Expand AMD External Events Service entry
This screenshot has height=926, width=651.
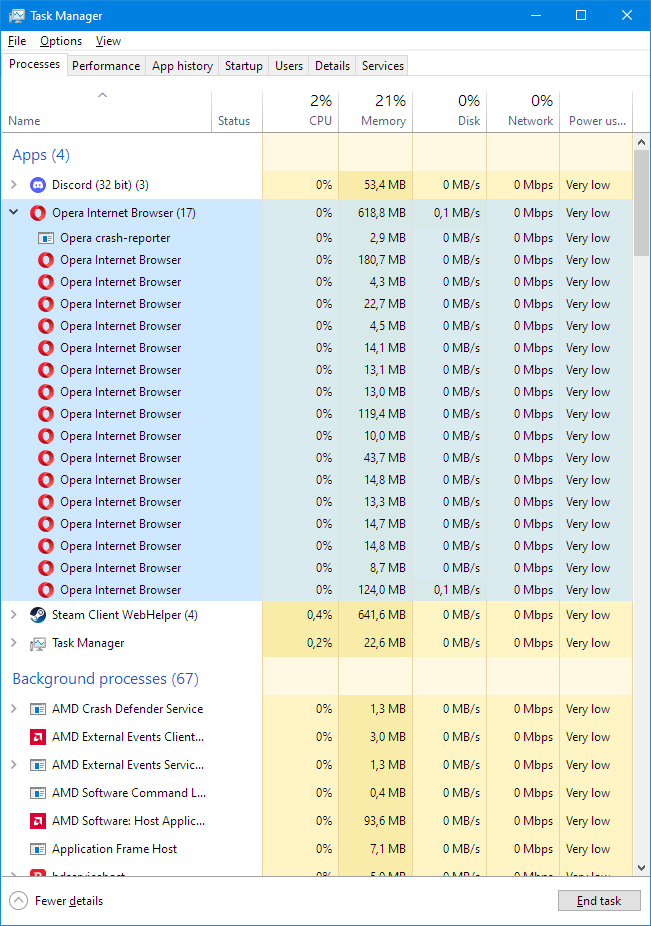pos(14,764)
